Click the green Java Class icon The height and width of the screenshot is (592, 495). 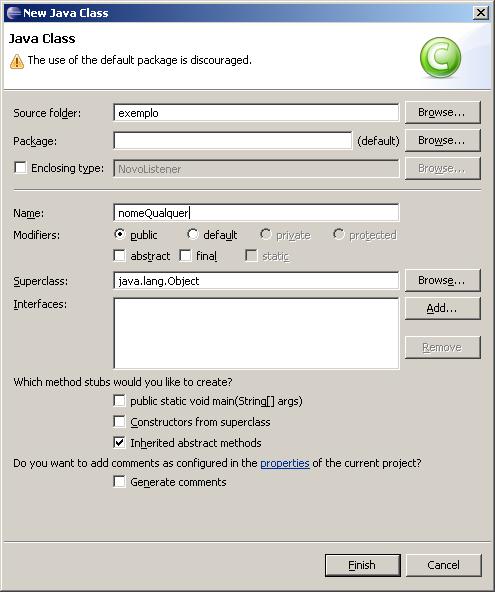(x=440, y=58)
